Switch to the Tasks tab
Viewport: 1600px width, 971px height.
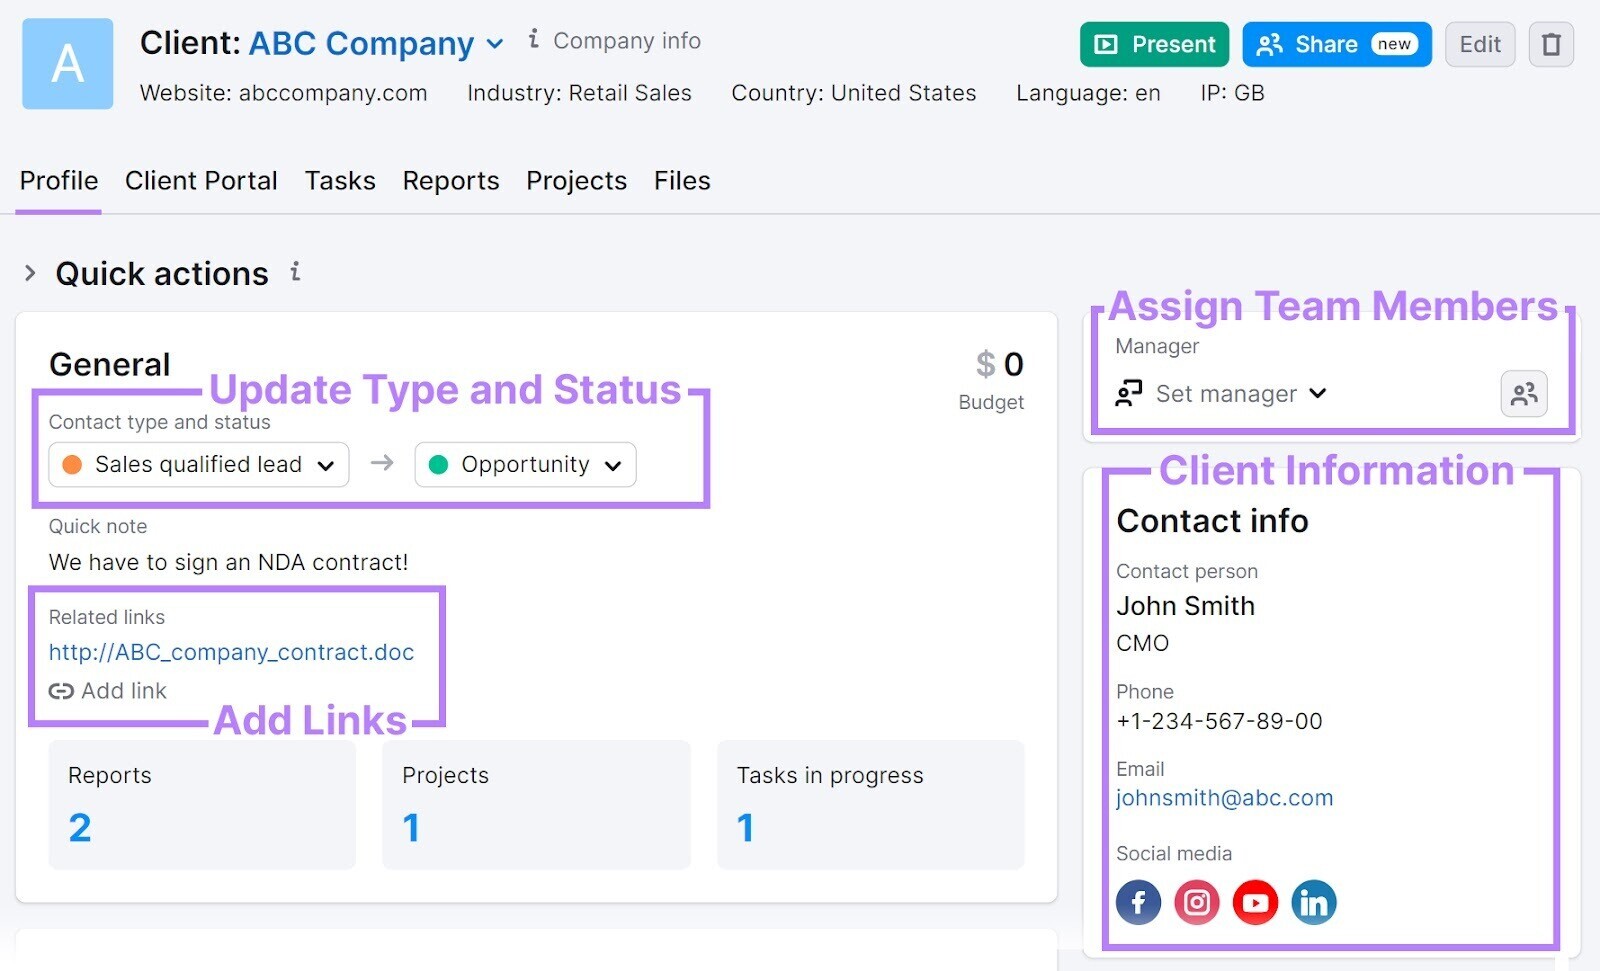click(340, 181)
